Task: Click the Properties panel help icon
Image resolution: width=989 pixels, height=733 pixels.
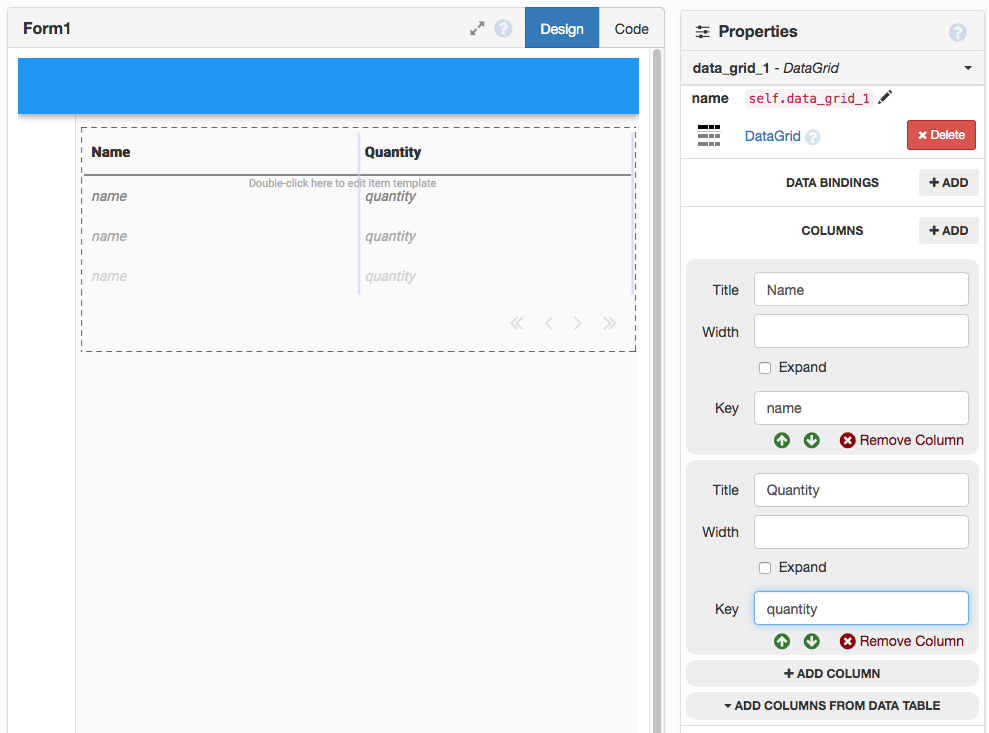Action: tap(957, 32)
